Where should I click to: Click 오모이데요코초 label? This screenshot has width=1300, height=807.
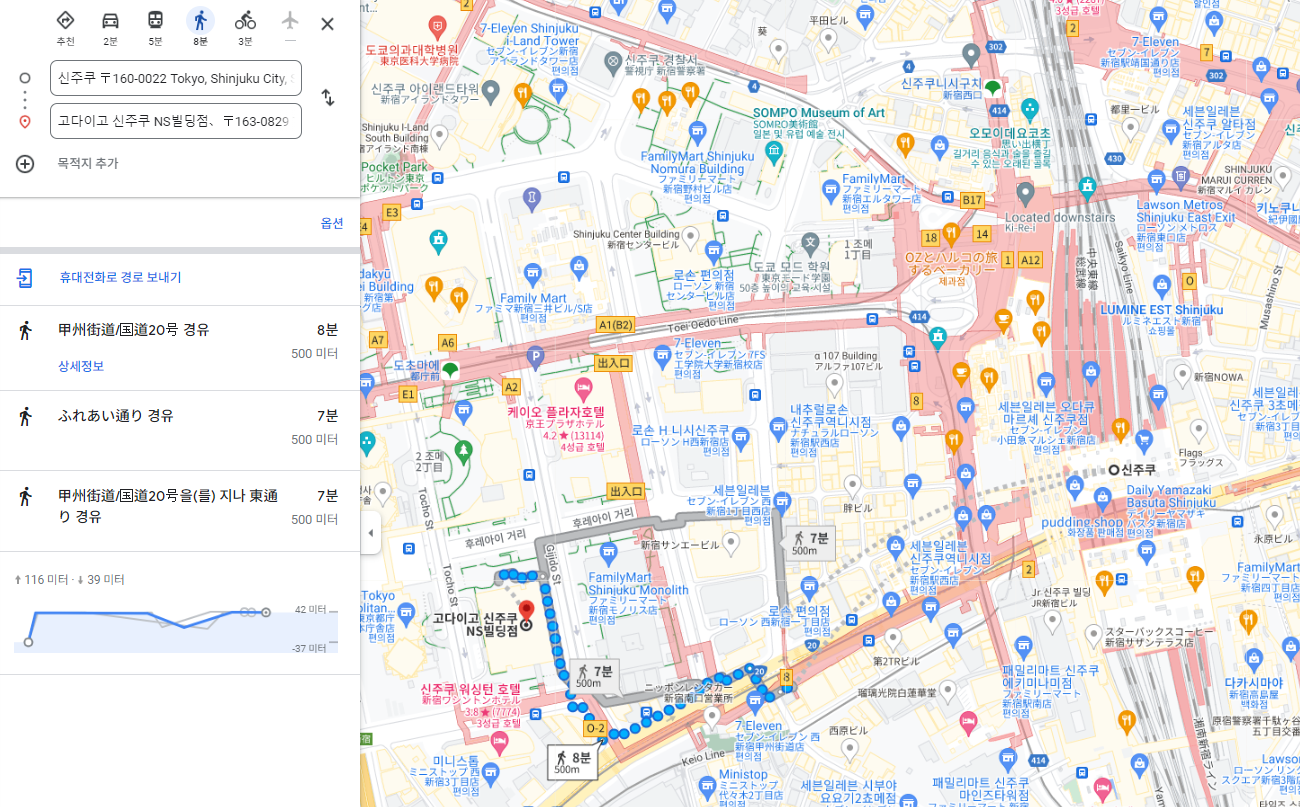(1010, 133)
